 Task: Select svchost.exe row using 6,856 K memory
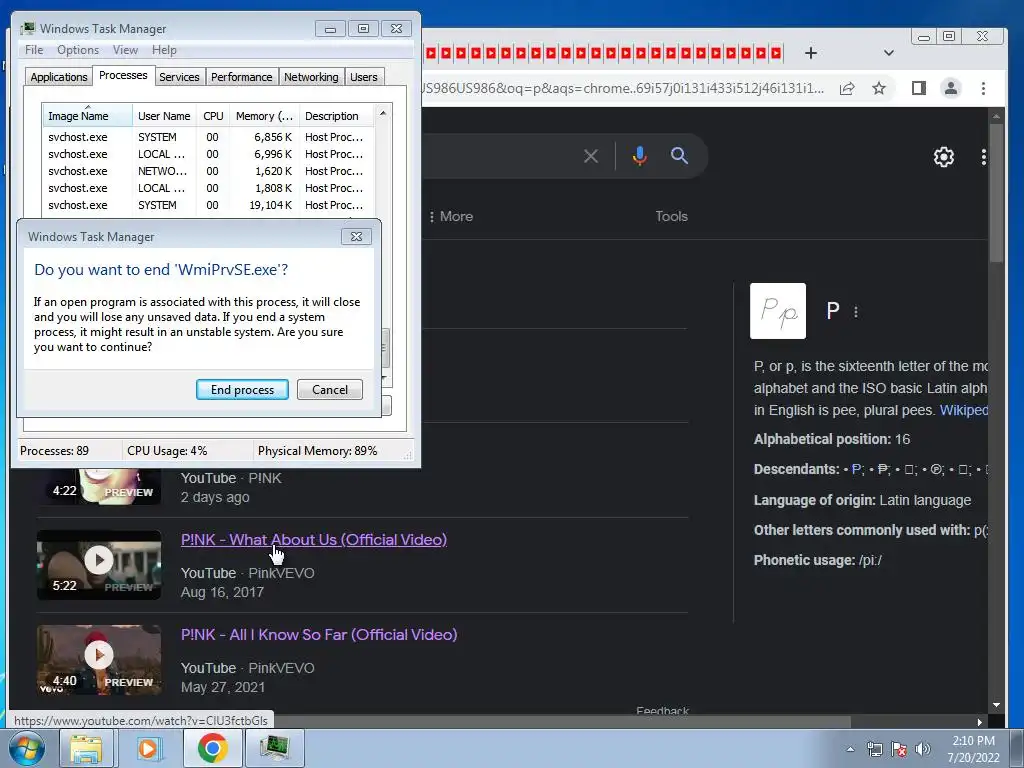click(x=208, y=137)
